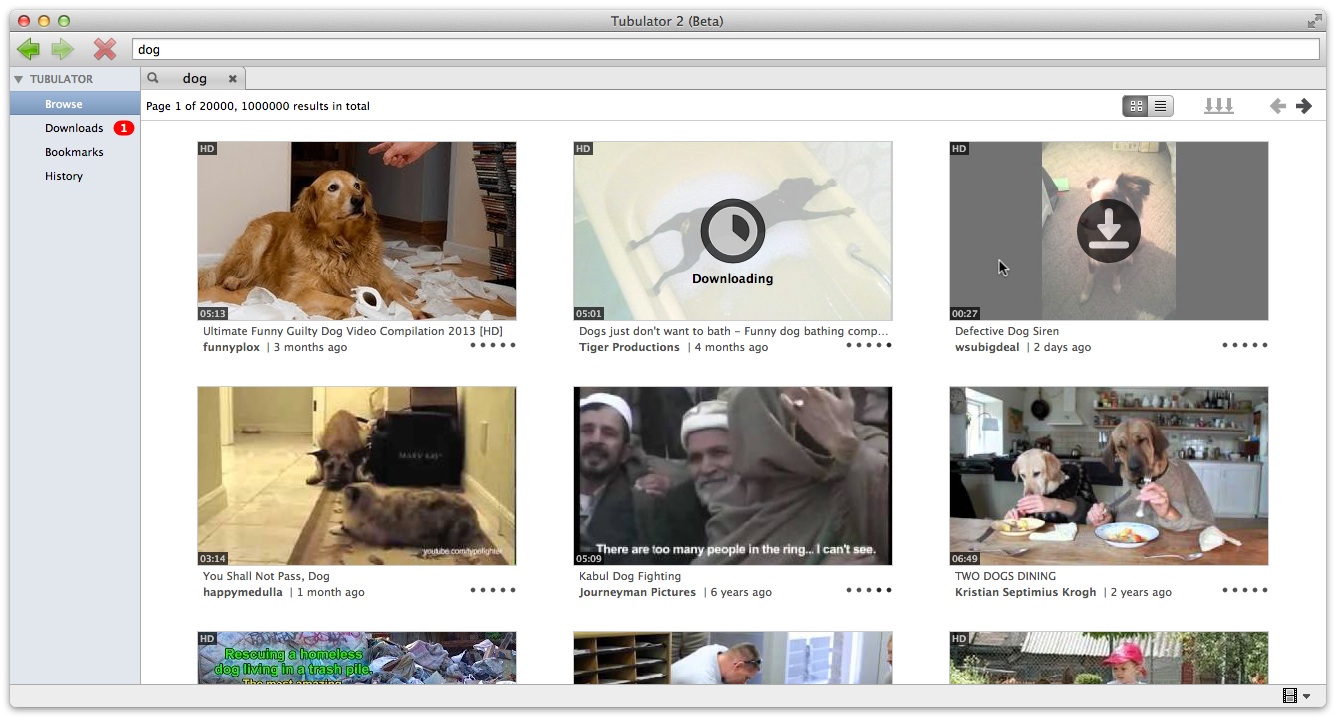
Task: Click the Downloading progress icon on bath video
Action: (733, 231)
